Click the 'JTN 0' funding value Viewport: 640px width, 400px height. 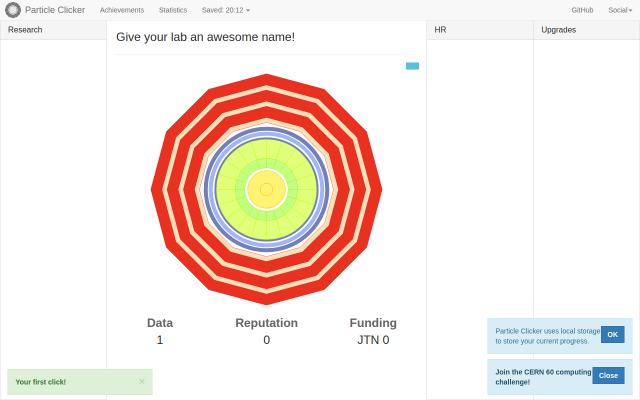tap(373, 340)
